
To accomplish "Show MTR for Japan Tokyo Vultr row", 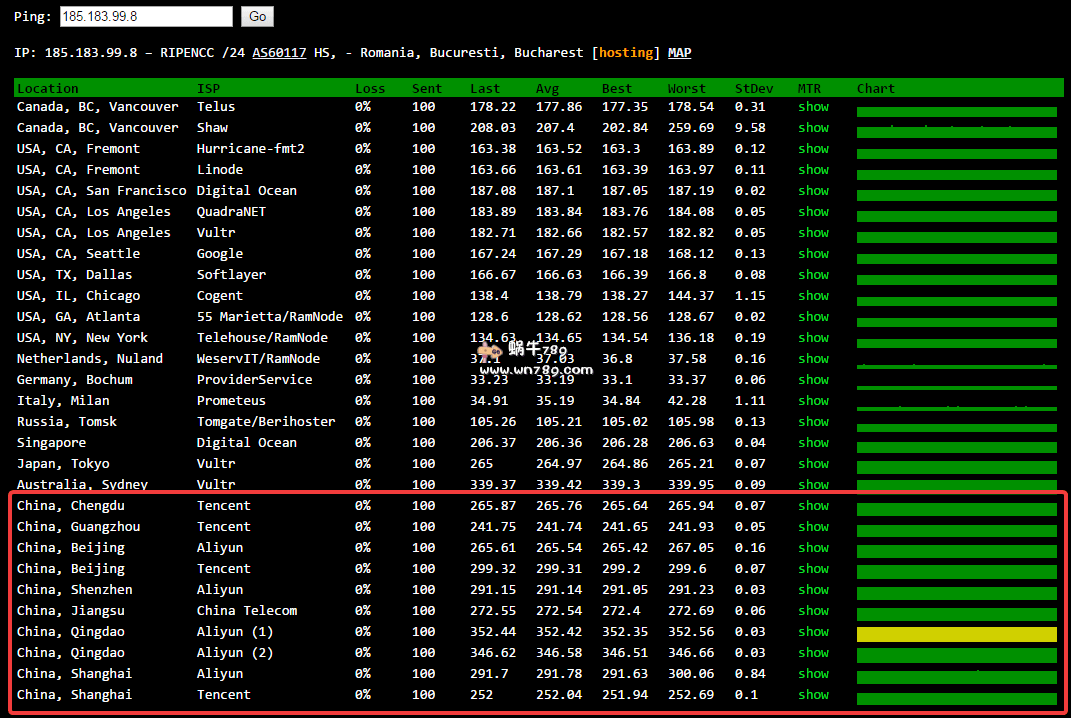I will 813,464.
